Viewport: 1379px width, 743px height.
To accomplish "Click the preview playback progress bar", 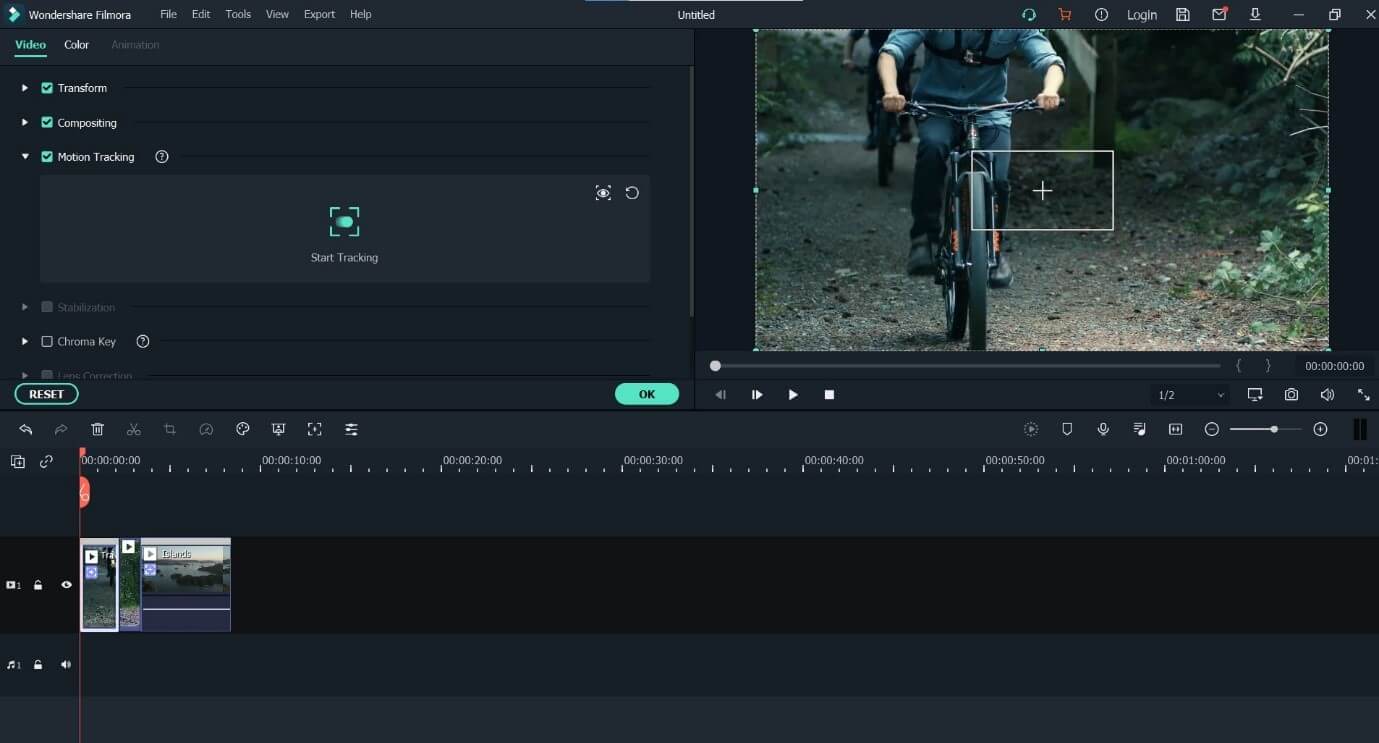I will coord(965,366).
